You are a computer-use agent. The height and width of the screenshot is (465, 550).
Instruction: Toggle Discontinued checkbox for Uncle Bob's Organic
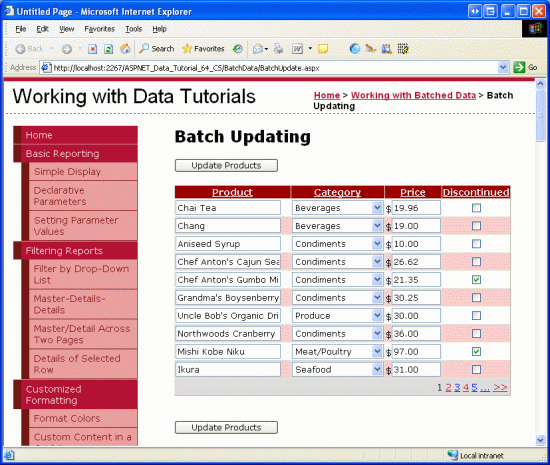(x=476, y=316)
